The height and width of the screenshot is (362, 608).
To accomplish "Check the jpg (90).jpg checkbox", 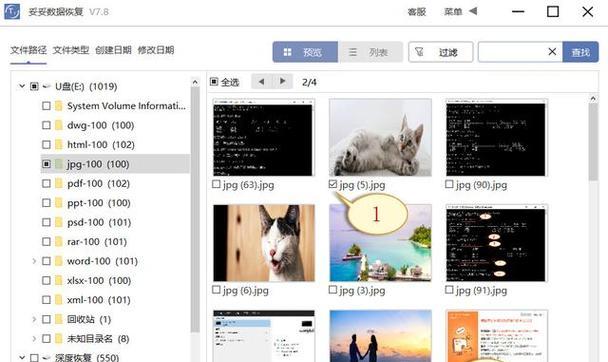I will (449, 184).
